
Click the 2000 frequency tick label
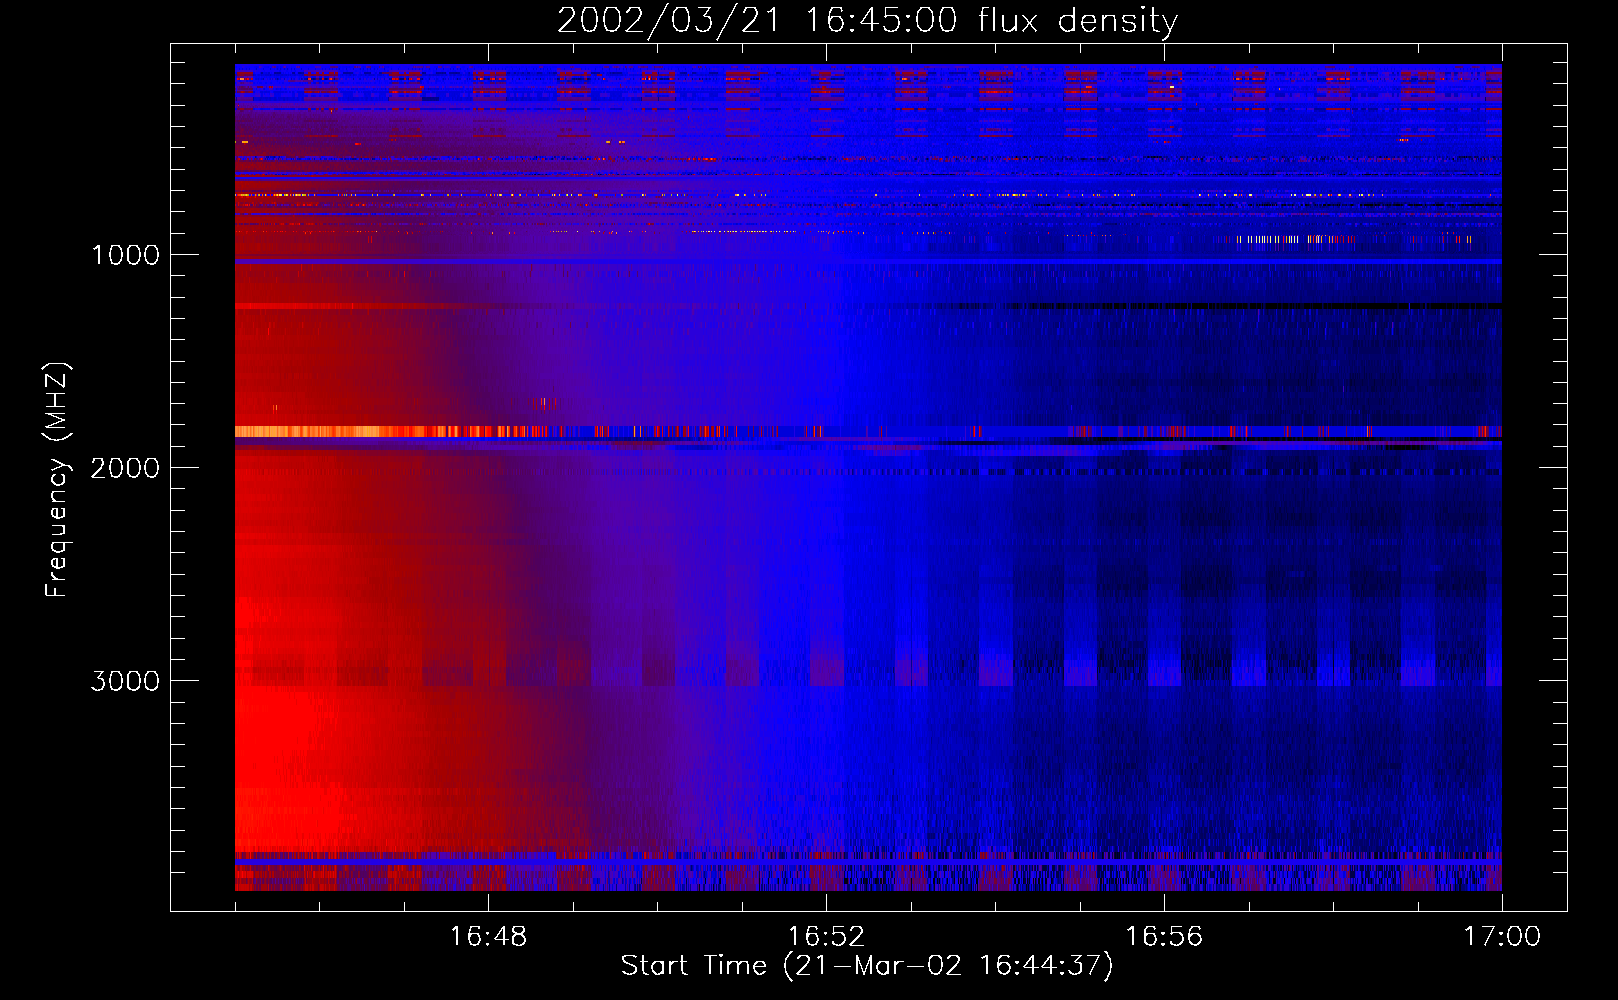[125, 468]
